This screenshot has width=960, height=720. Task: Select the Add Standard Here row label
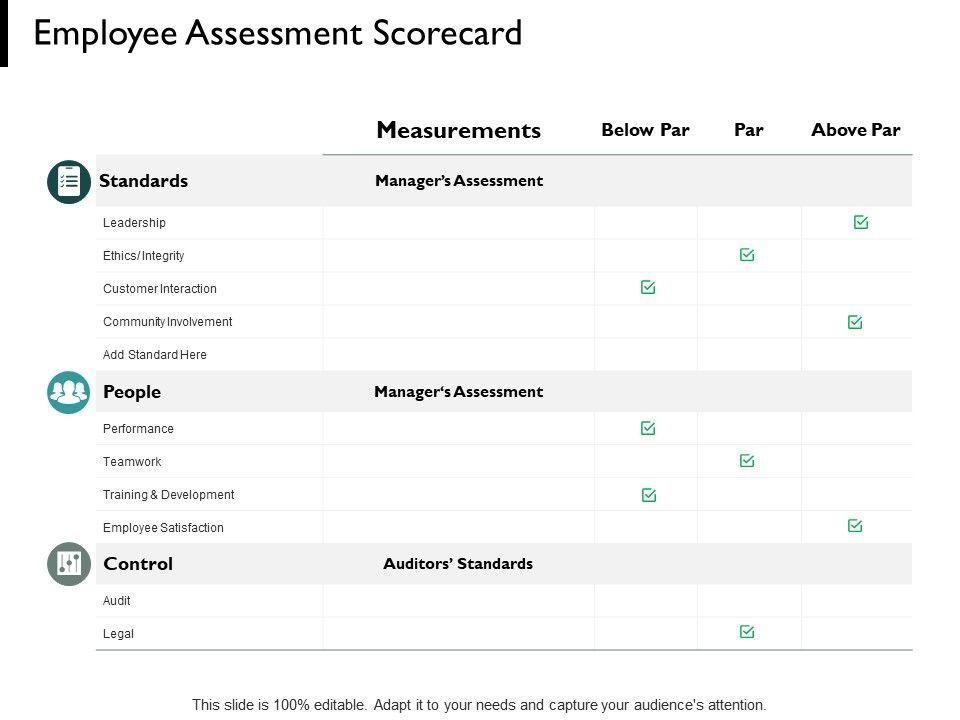(x=155, y=355)
